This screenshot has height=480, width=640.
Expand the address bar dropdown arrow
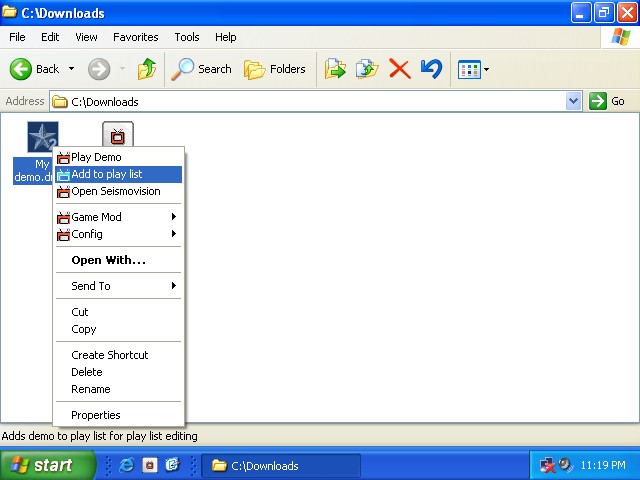point(573,101)
